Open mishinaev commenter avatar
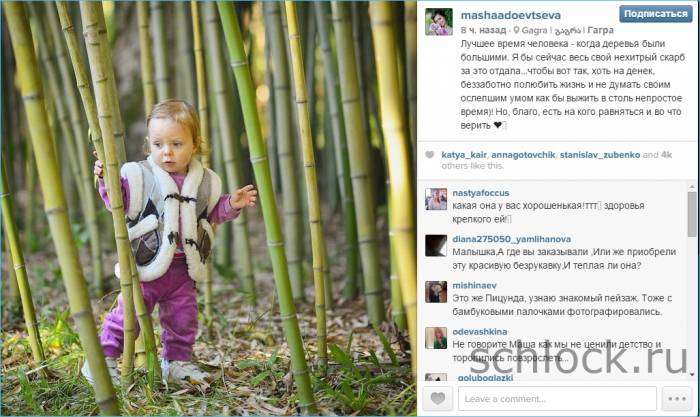 (436, 292)
